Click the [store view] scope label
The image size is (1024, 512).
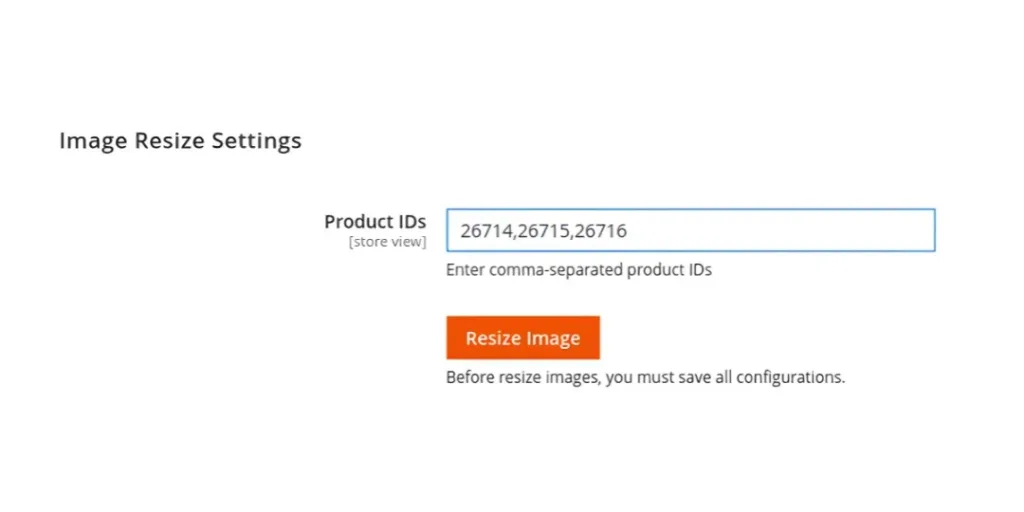[x=387, y=242]
